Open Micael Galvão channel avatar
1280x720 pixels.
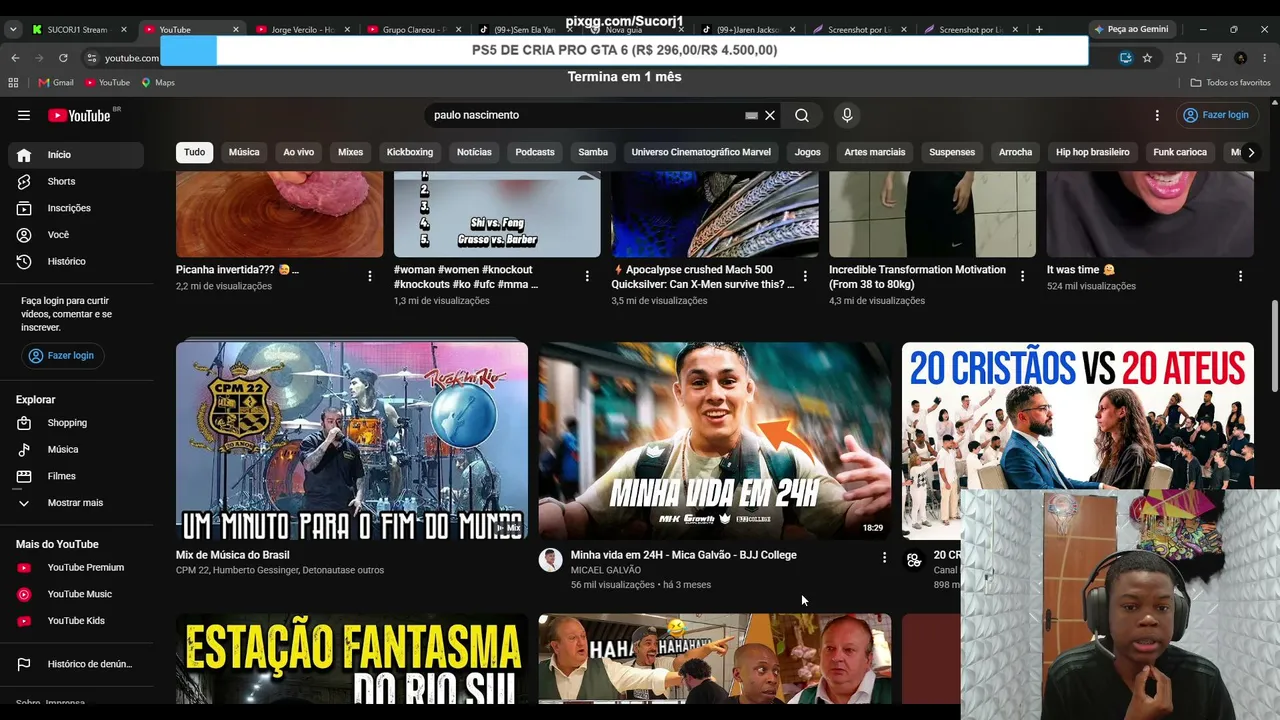point(551,560)
